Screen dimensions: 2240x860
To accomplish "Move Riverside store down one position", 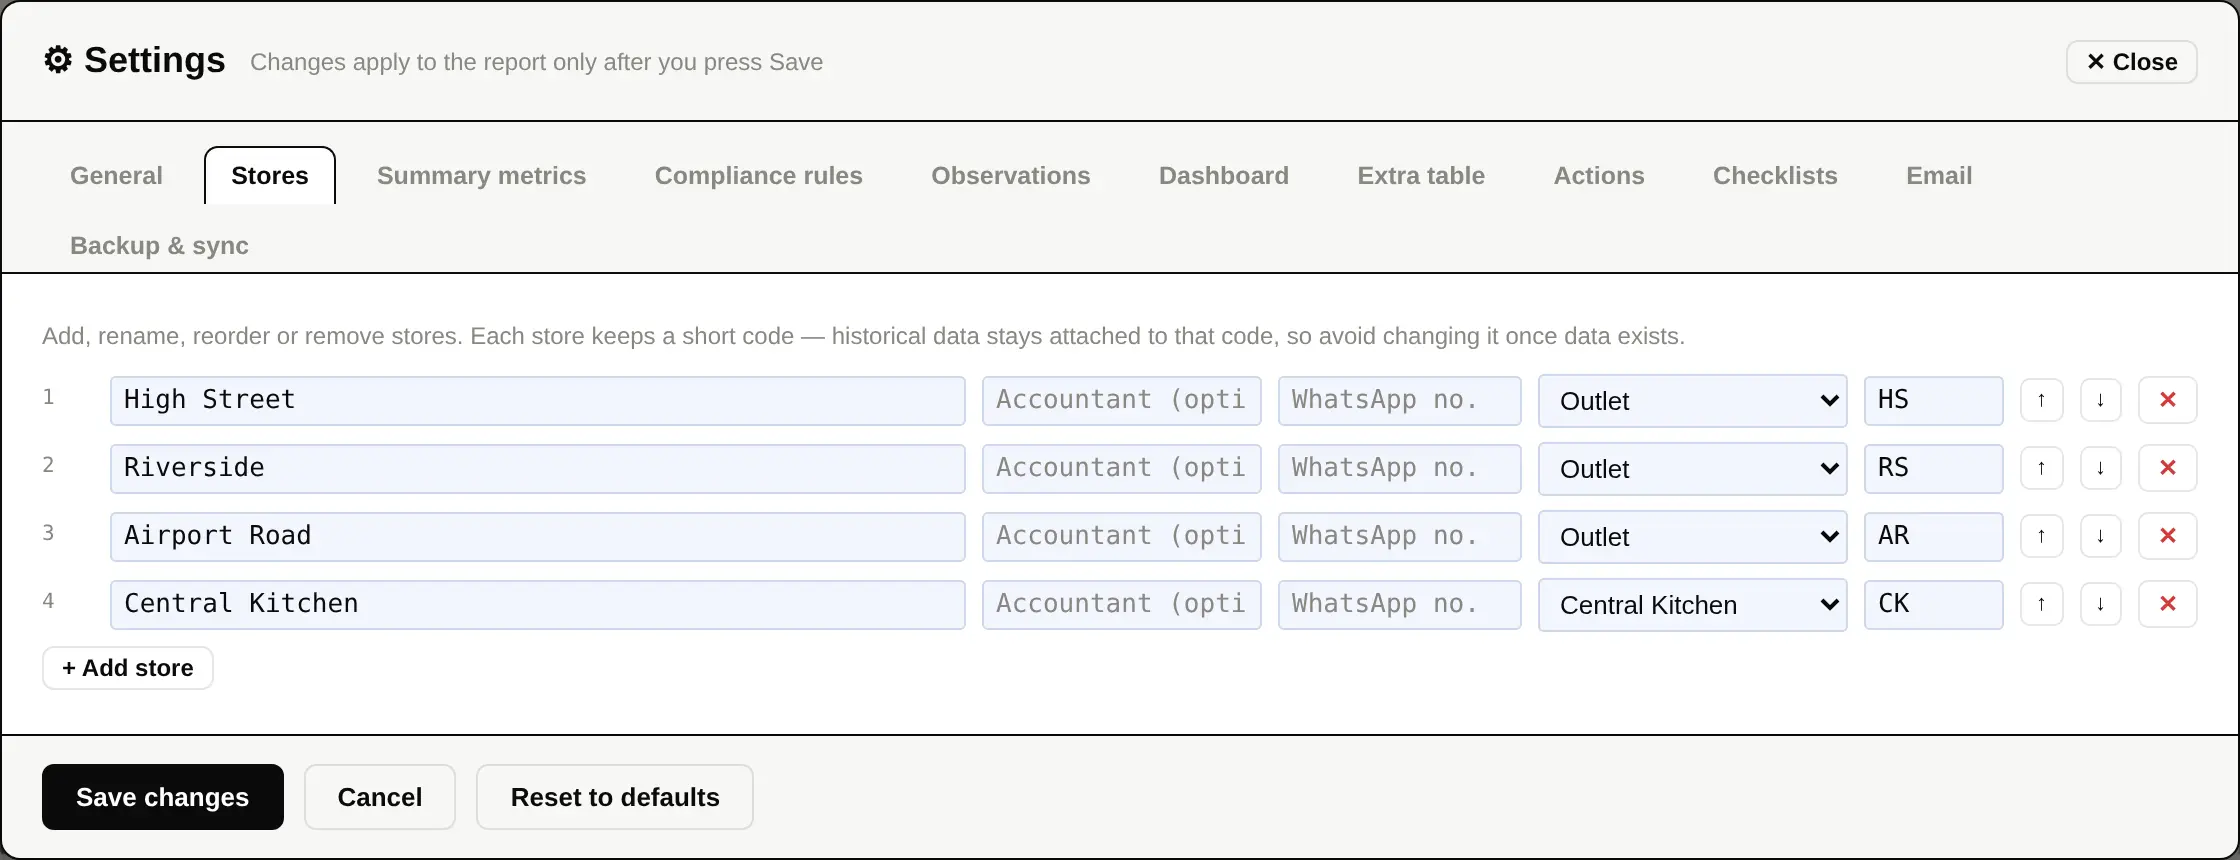I will coord(2100,468).
